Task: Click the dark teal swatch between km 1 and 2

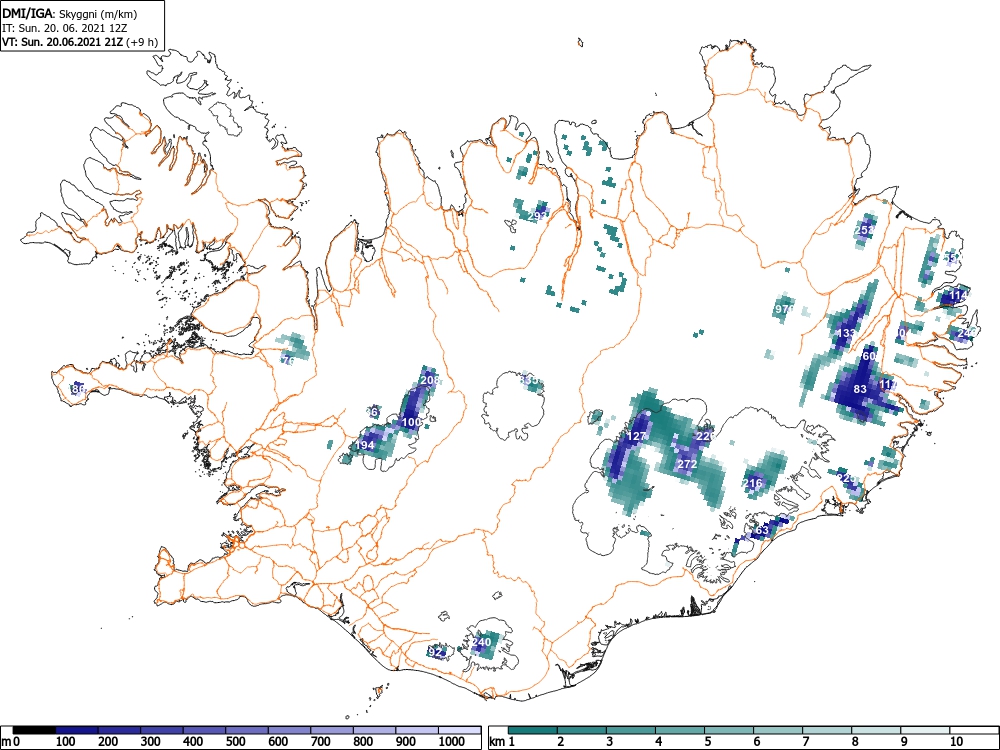Action: tap(533, 730)
